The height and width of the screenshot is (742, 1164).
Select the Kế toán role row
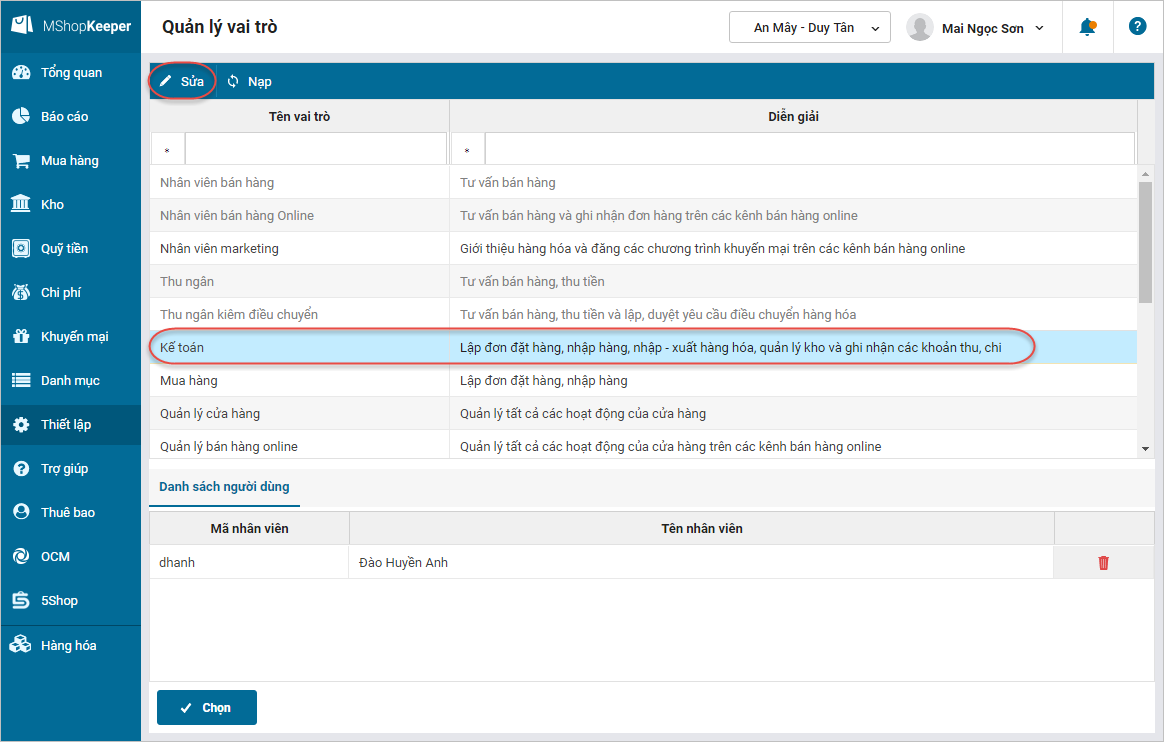coord(643,347)
